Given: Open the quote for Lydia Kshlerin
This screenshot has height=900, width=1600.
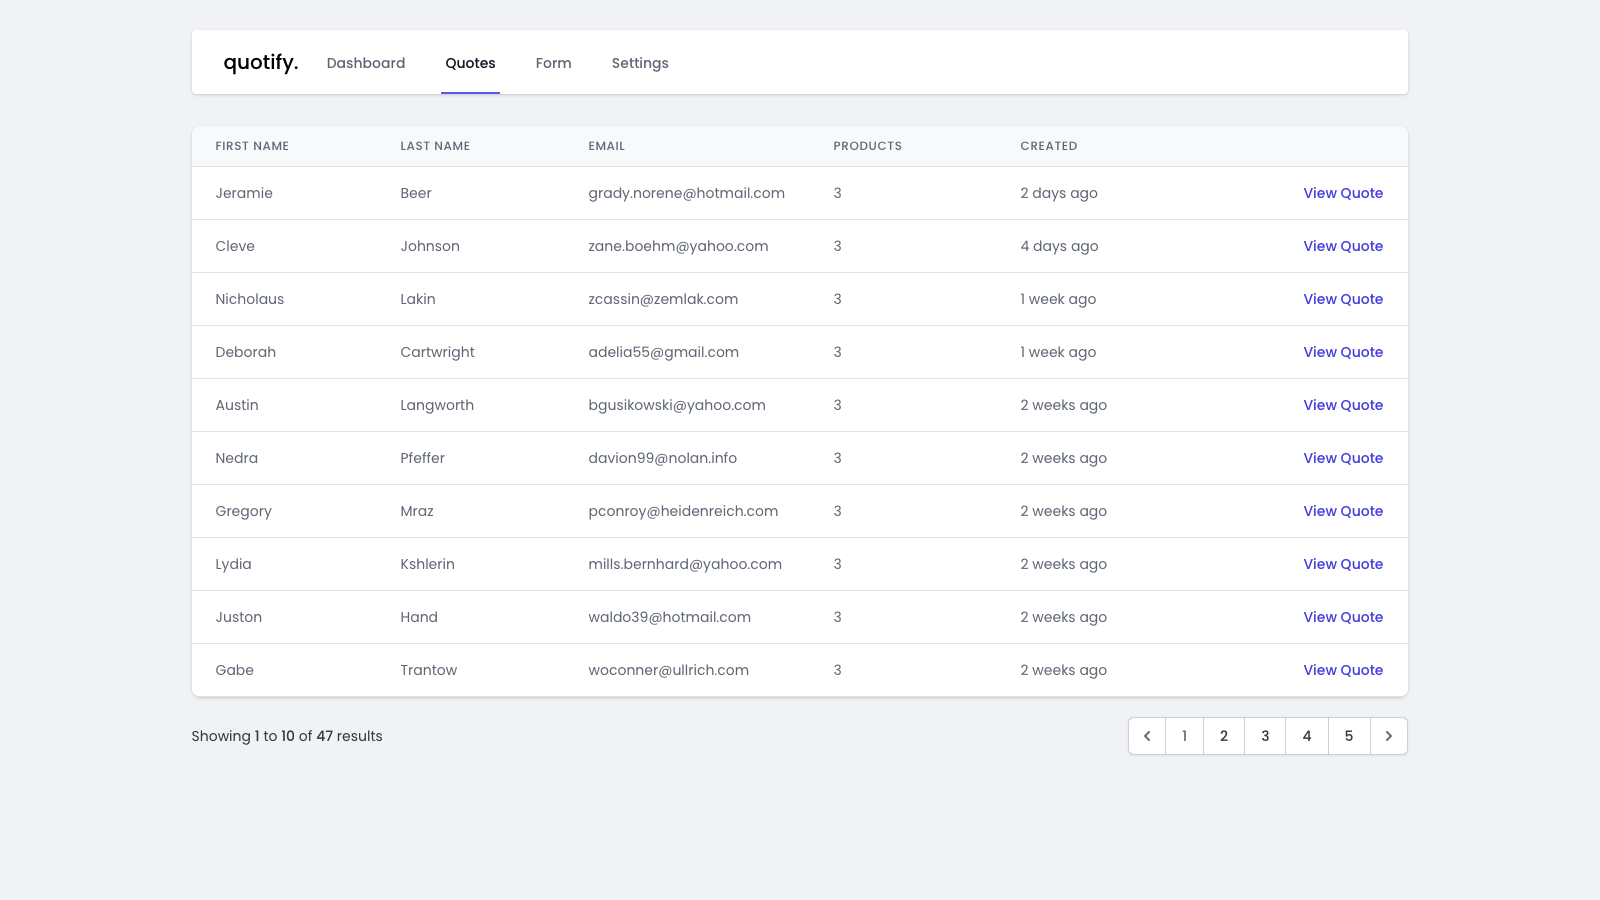Looking at the screenshot, I should tap(1343, 564).
